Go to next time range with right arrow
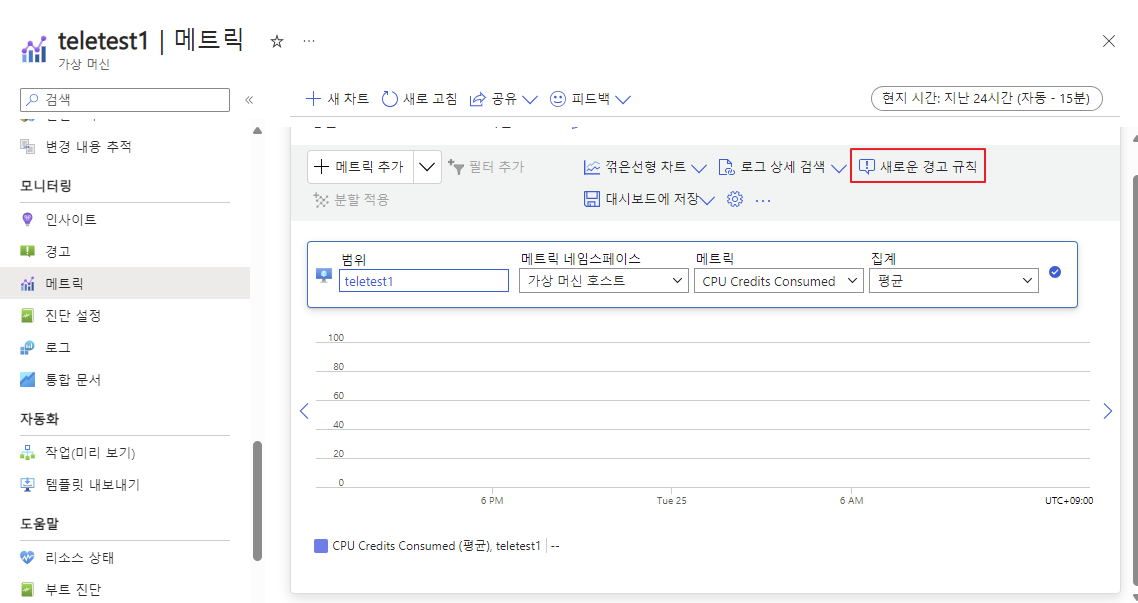Viewport: 1138px width, 603px height. (1108, 411)
